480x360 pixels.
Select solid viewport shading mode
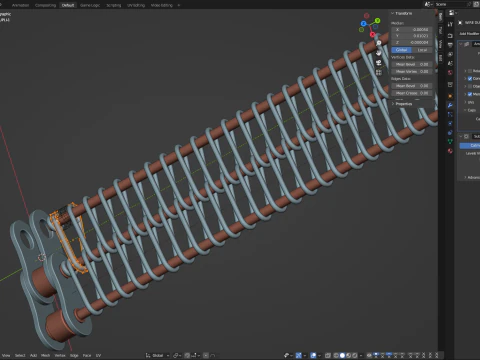(342, 355)
